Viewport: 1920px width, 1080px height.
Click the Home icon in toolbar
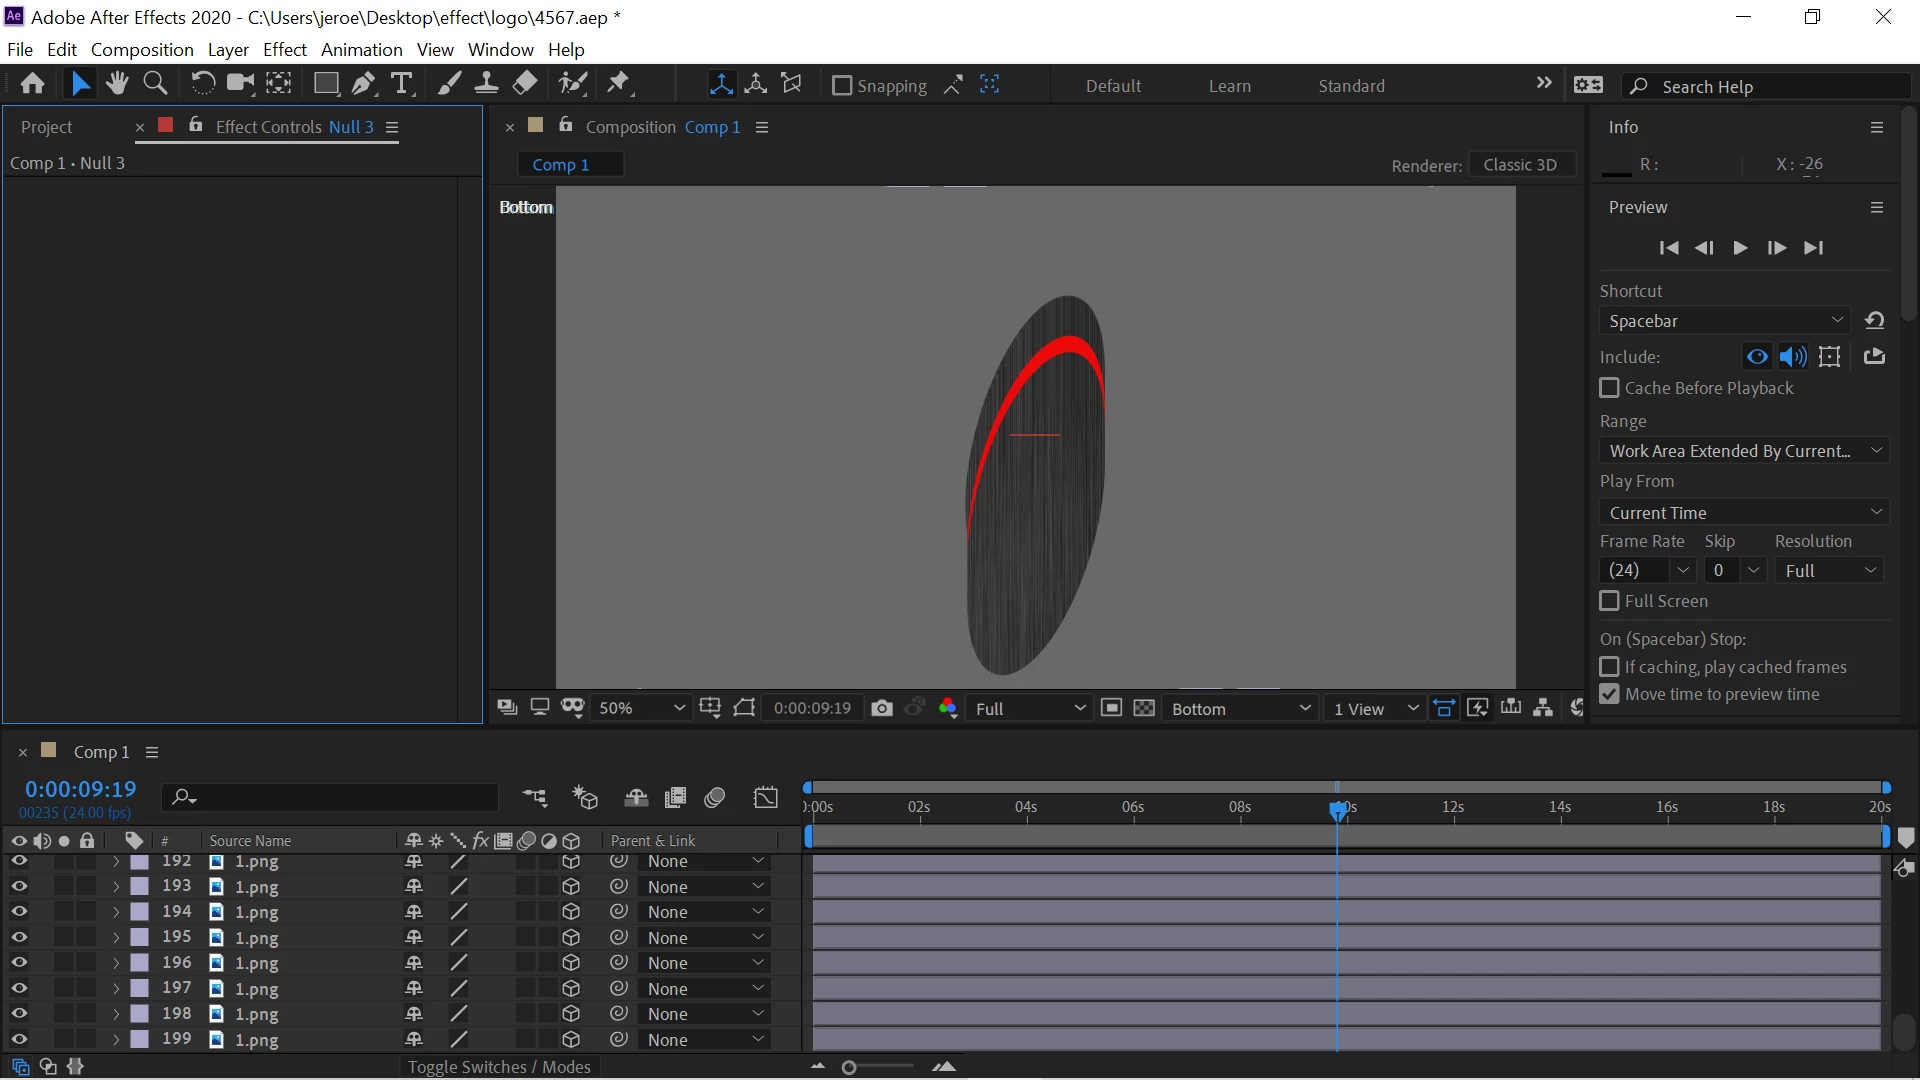coord(32,84)
